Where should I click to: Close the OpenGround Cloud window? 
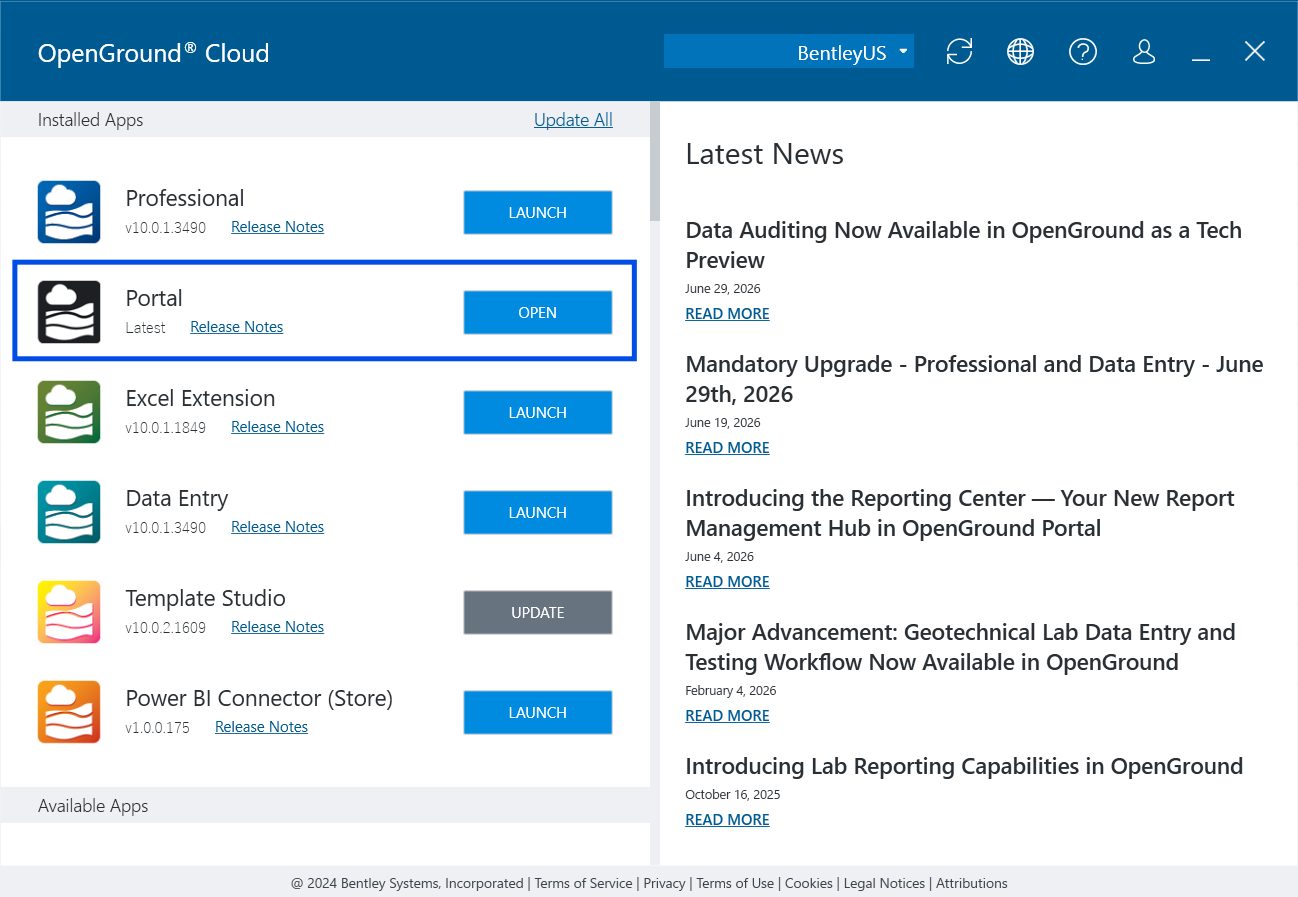[x=1255, y=51]
